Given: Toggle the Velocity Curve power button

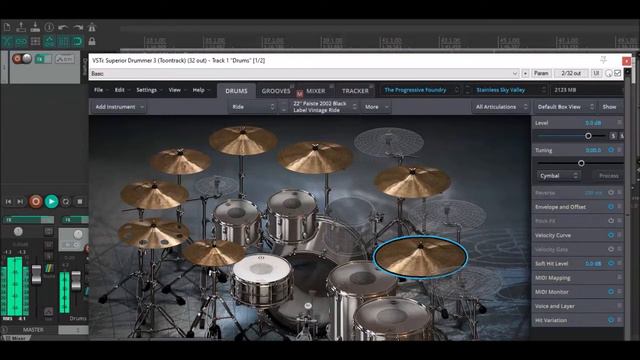Looking at the screenshot, I should [x=611, y=235].
